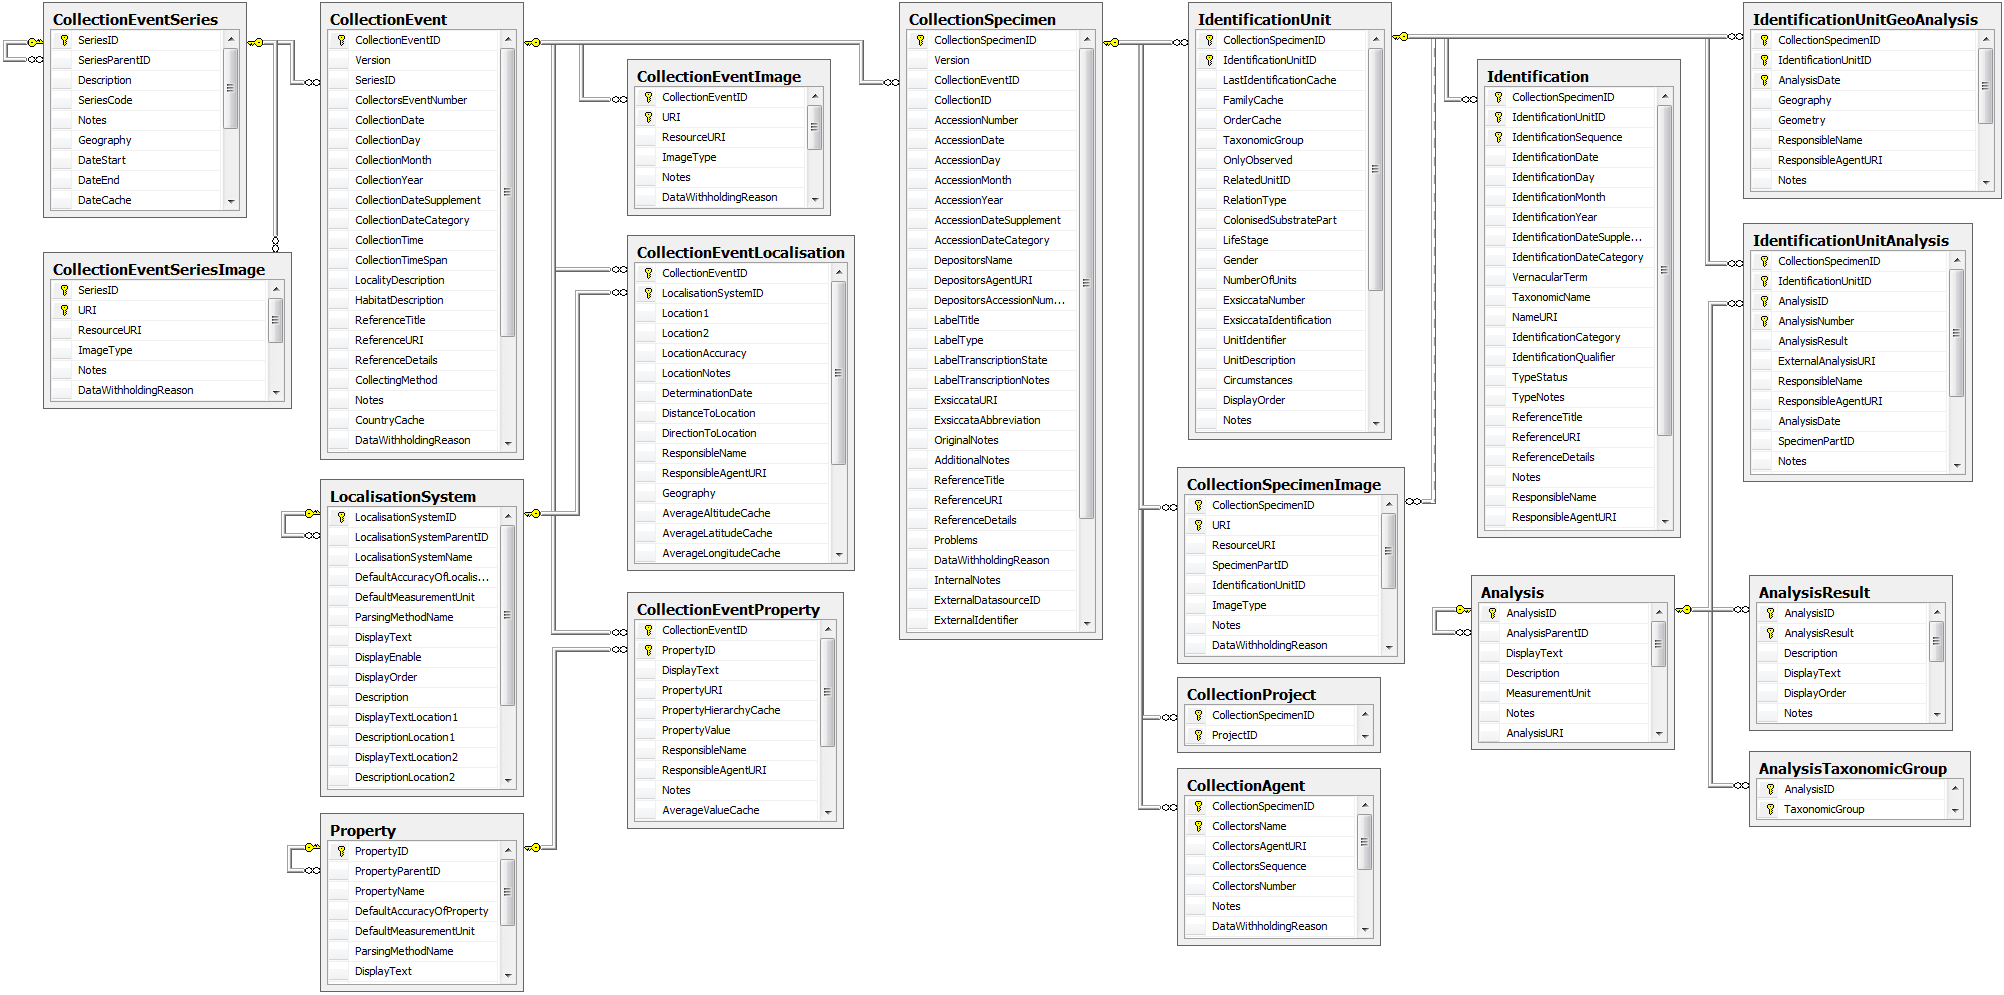The height and width of the screenshot is (995, 2004).
Task: Click the primary key icon of CollectionEvent's CollectionEventID
Action: (x=341, y=40)
